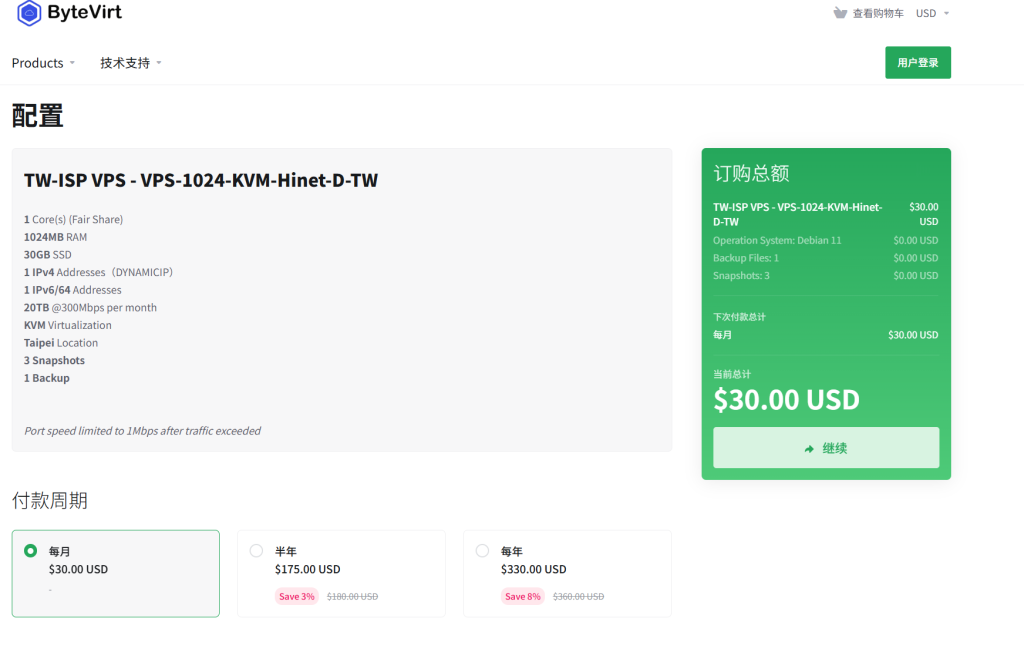Screen dimensions: 1024x652
Task: Select the 每年 annual billing radio
Action: [483, 551]
